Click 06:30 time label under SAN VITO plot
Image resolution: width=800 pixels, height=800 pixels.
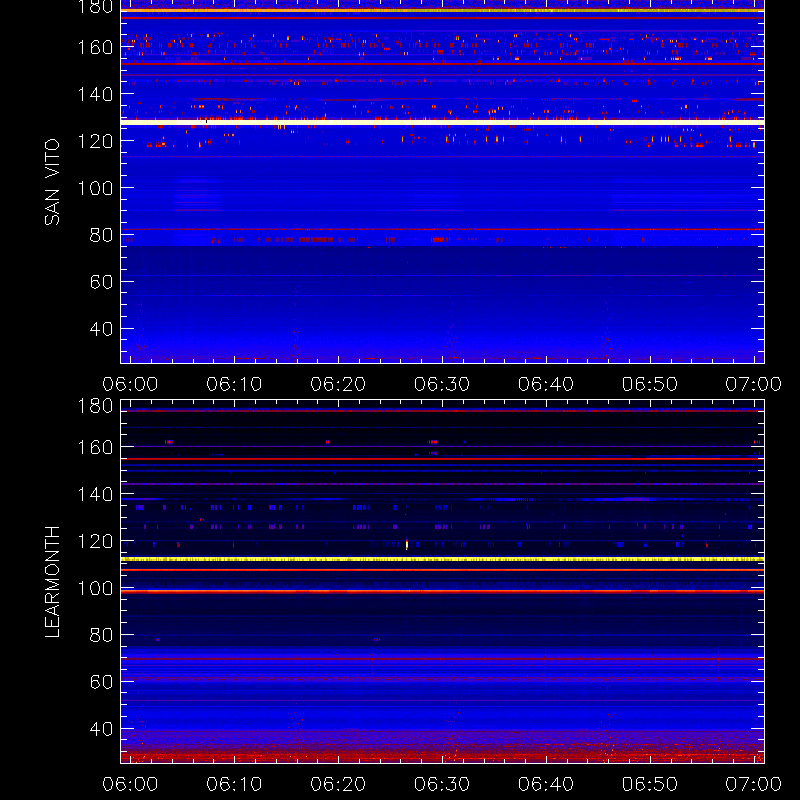442,384
